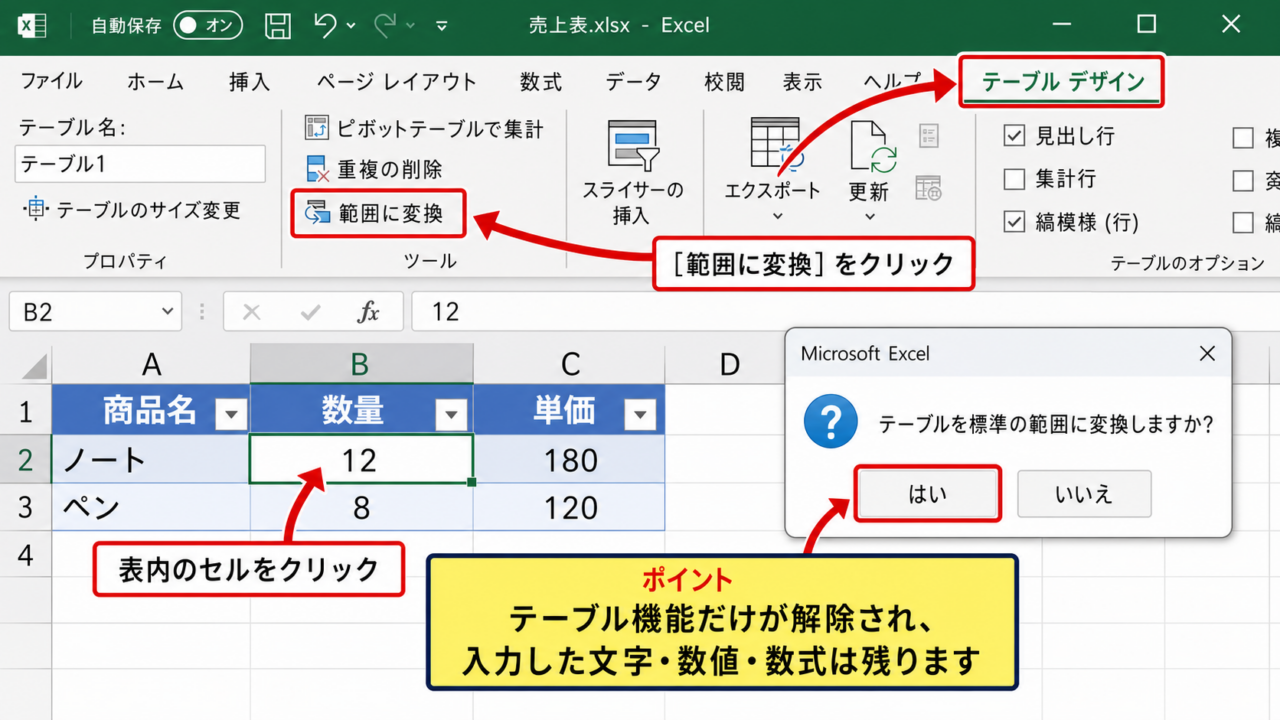This screenshot has height=720, width=1280.
Task: Uncheck the 見出し行 checkbox
Action: [1014, 136]
